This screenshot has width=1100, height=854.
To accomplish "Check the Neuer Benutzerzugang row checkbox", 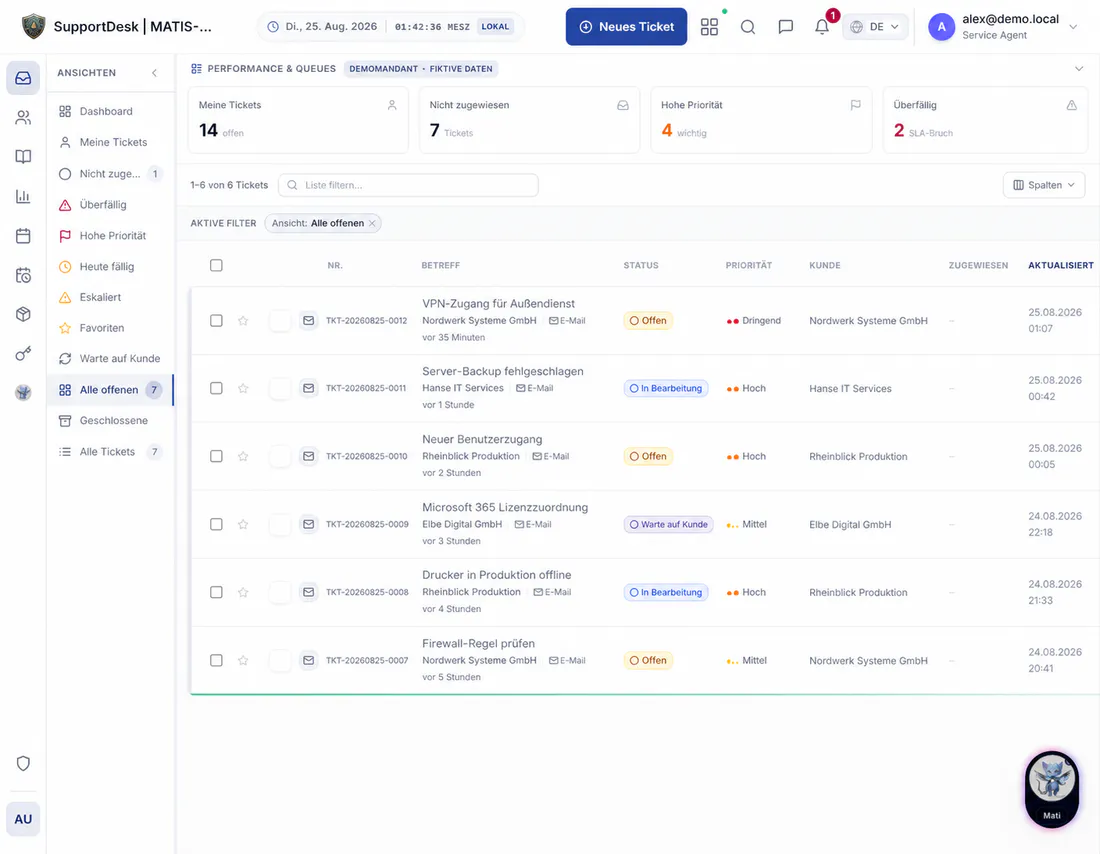I will pos(216,456).
